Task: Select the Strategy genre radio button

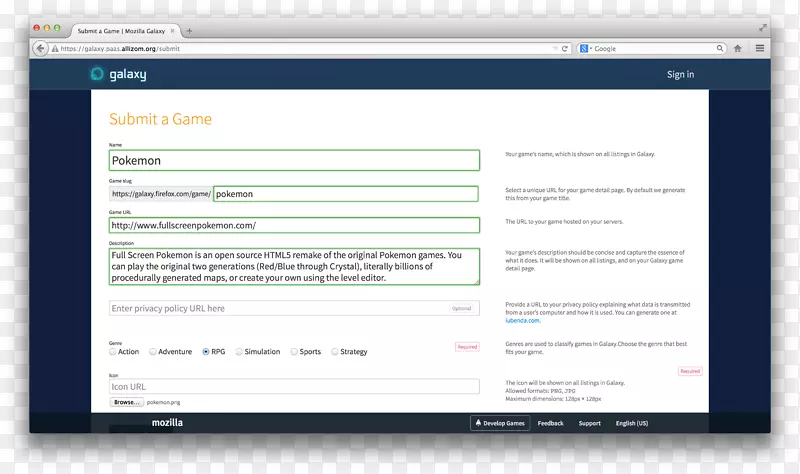Action: tap(335, 352)
